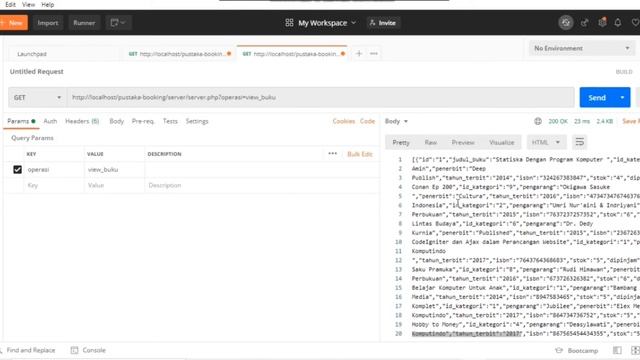
Task: Click the network globe icon
Action: [x=538, y=121]
